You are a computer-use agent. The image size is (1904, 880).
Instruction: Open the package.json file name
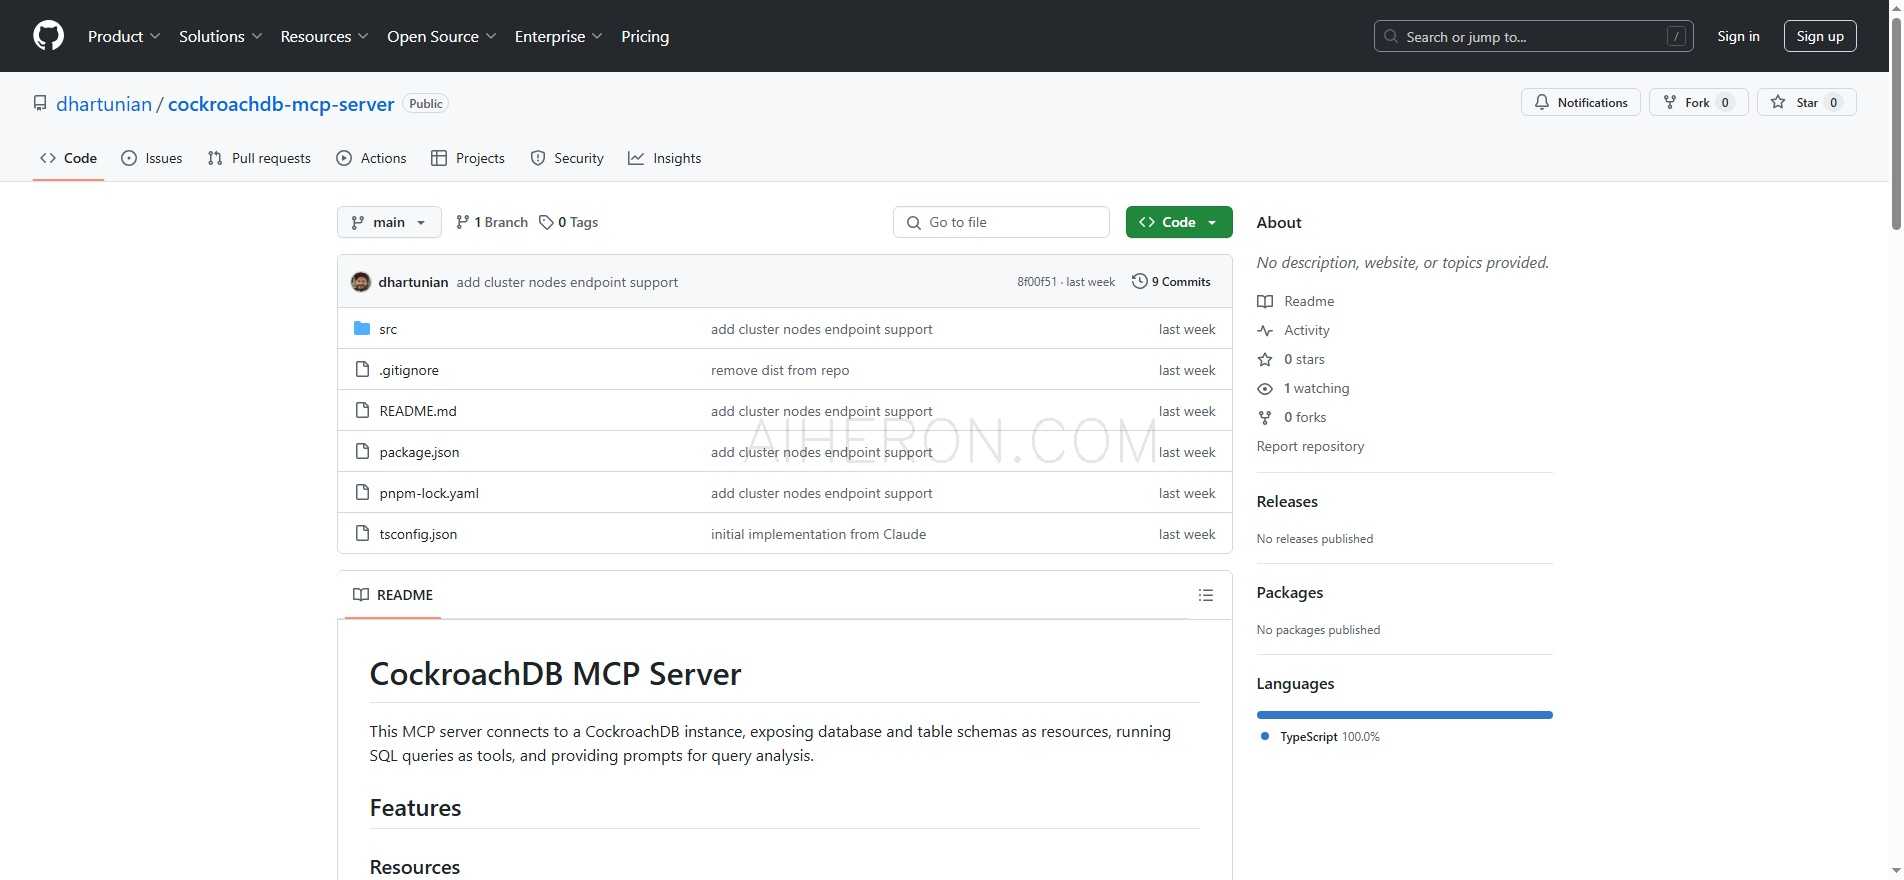pyautogui.click(x=419, y=452)
